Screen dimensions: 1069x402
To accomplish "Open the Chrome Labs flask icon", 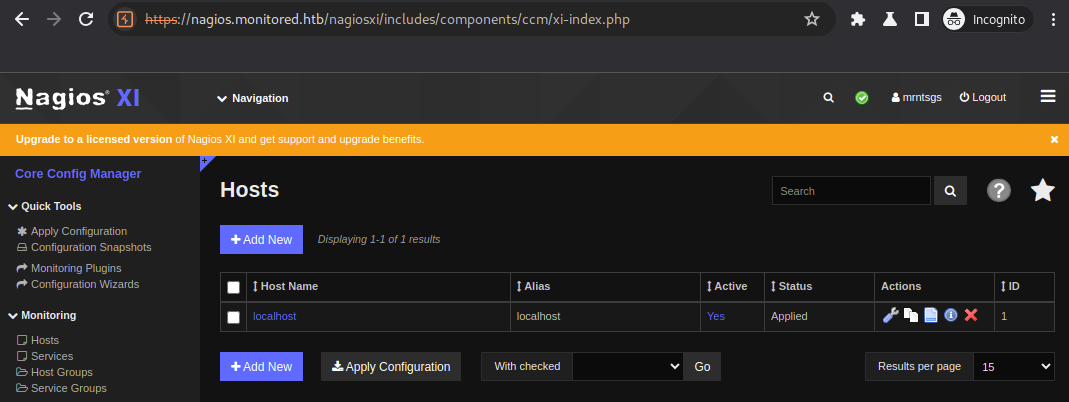I will pos(889,19).
